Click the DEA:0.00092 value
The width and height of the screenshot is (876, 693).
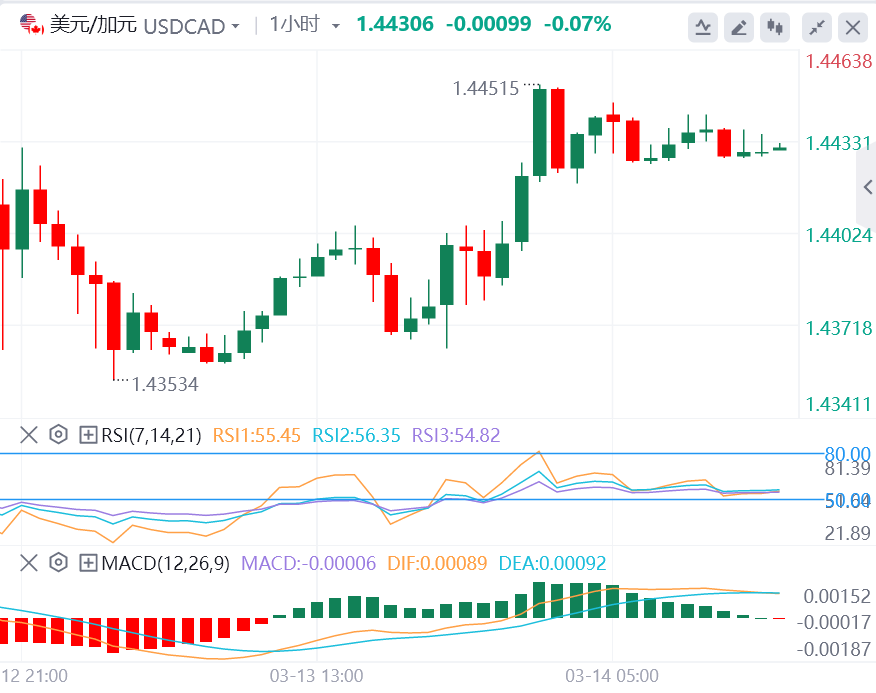pos(552,563)
